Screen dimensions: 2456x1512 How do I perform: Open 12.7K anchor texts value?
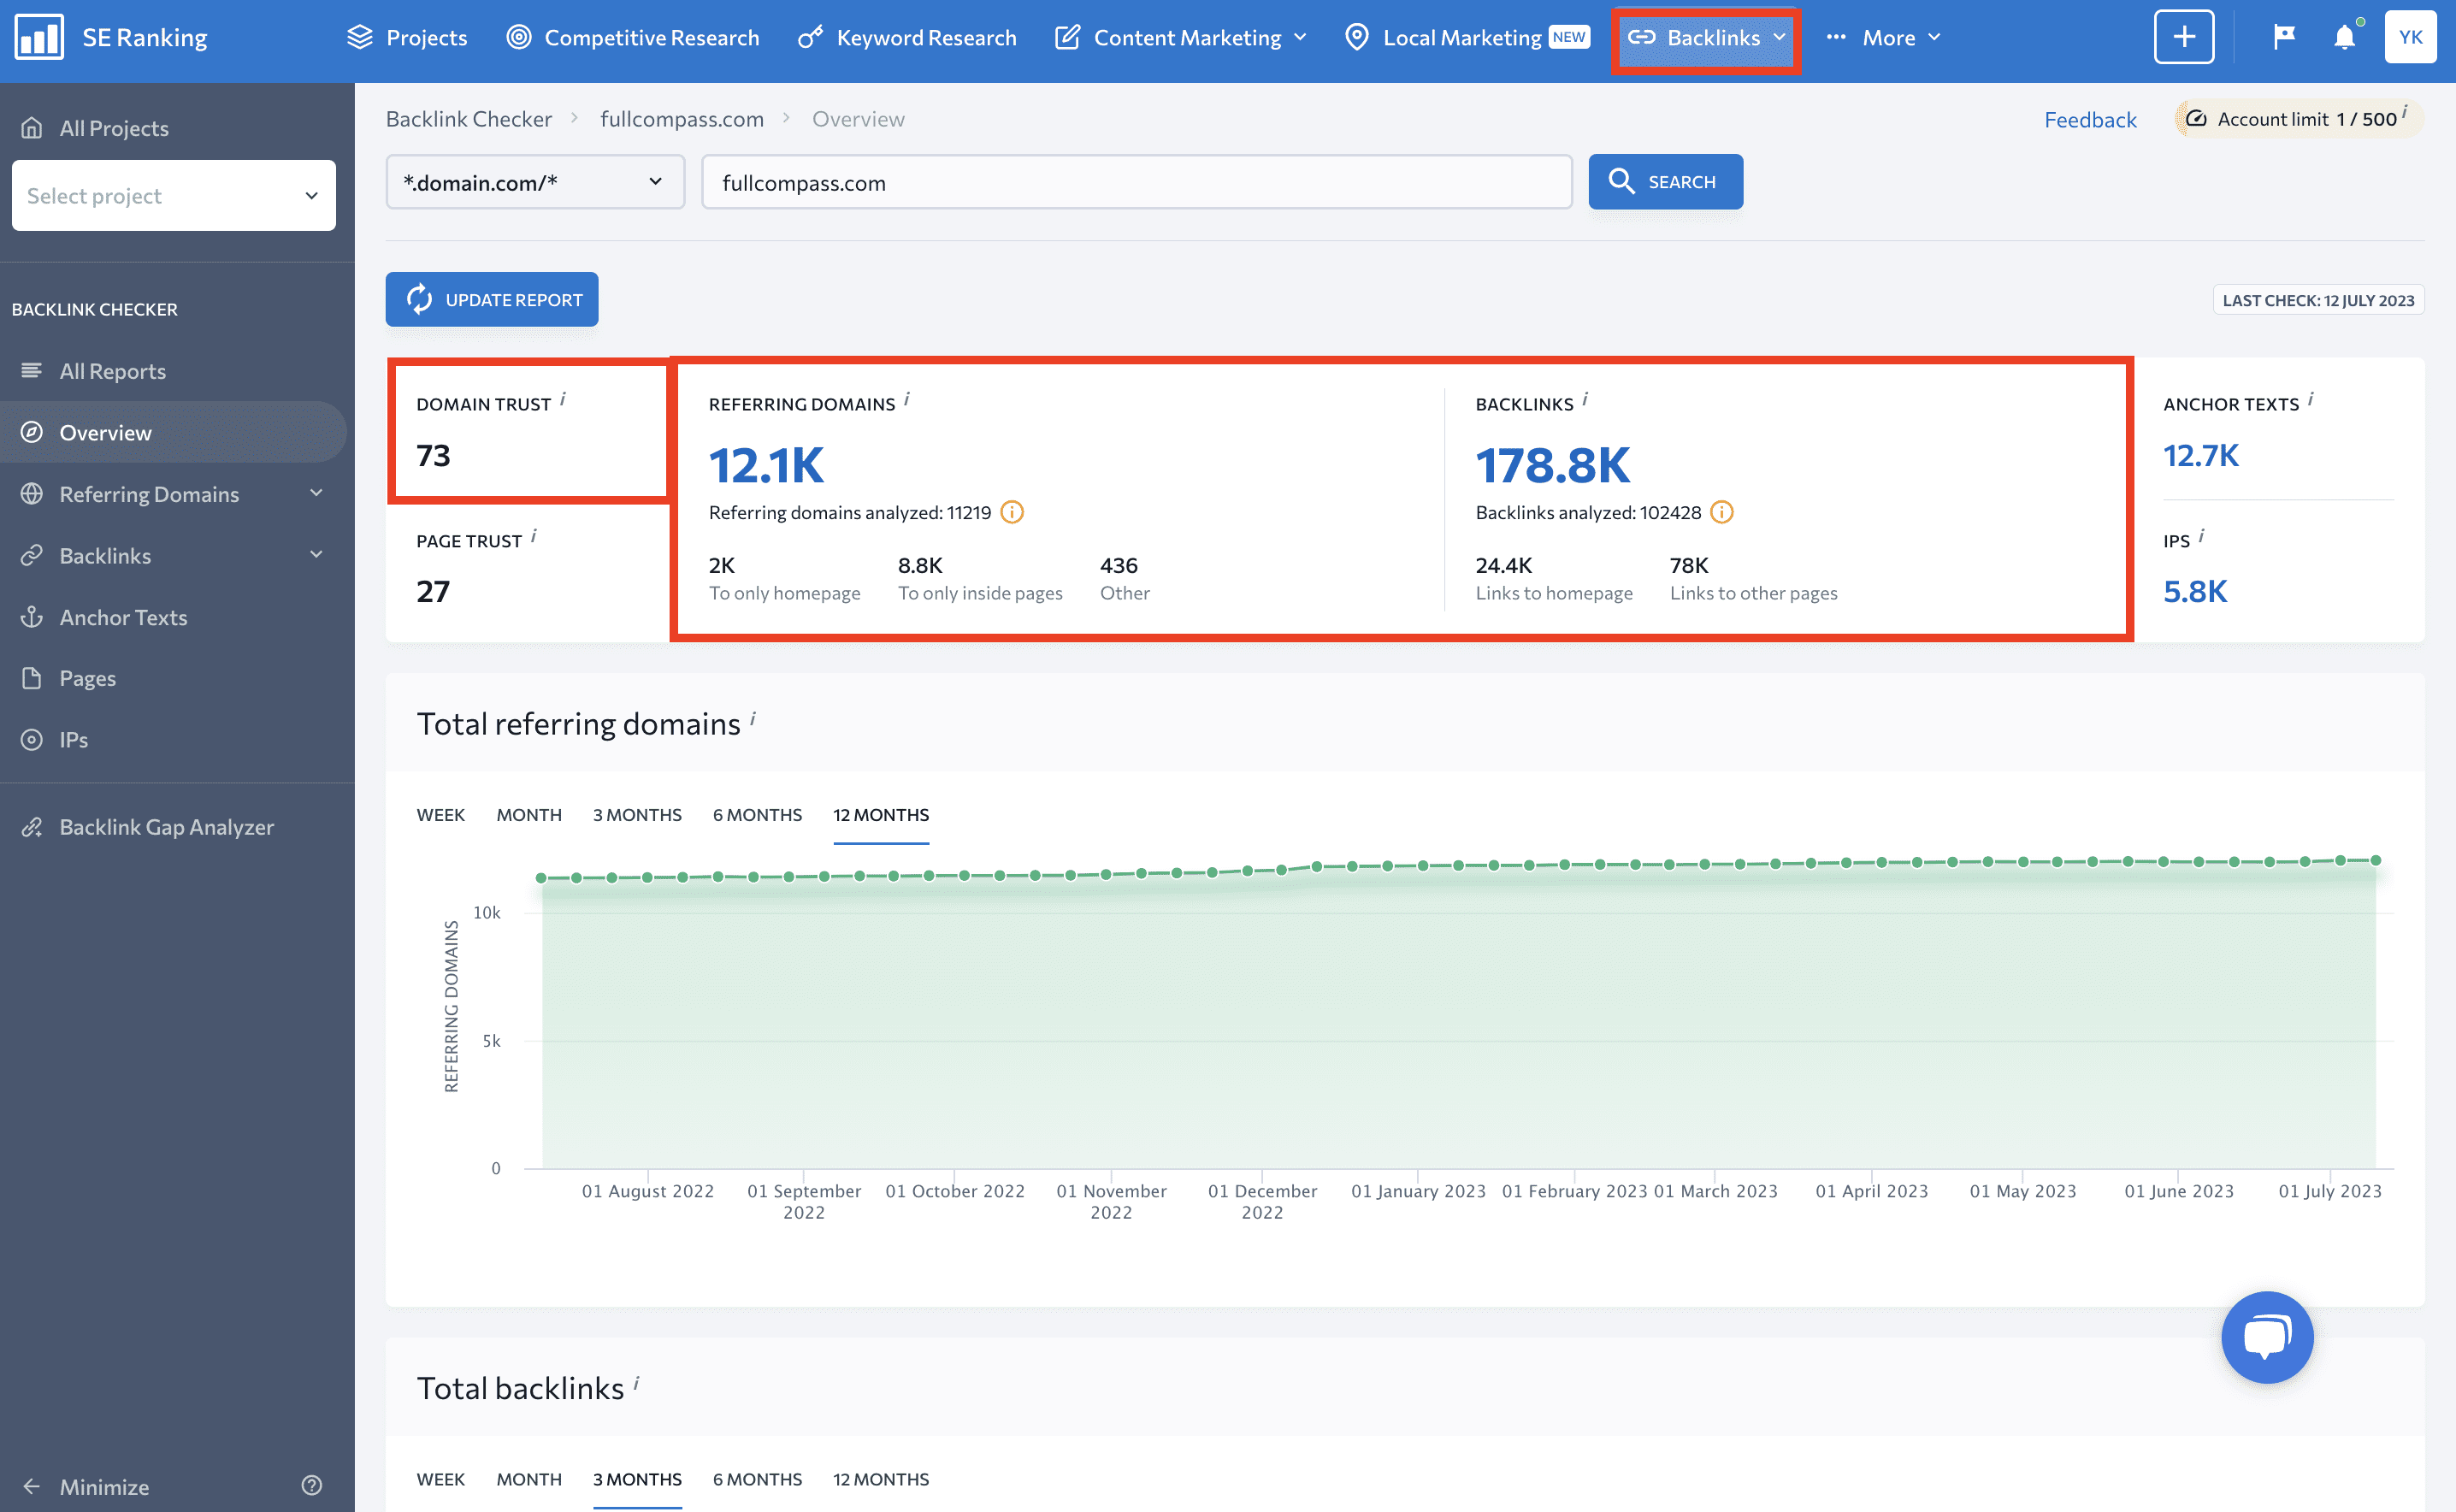point(2201,455)
